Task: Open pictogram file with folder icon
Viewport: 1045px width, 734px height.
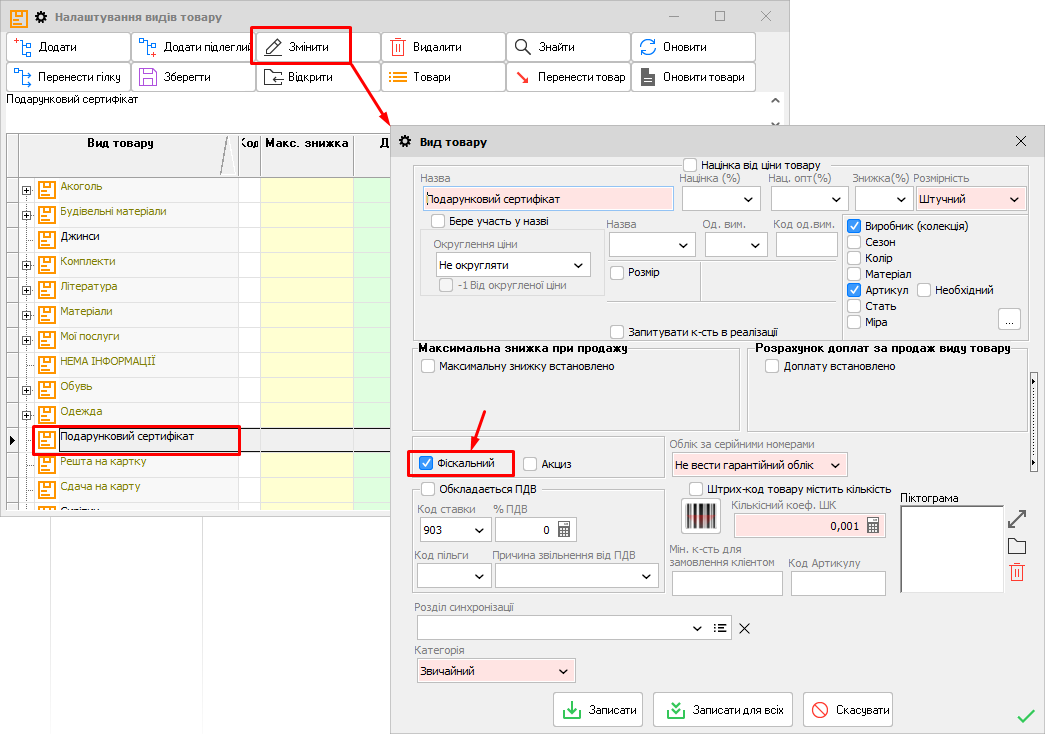Action: [1016, 546]
